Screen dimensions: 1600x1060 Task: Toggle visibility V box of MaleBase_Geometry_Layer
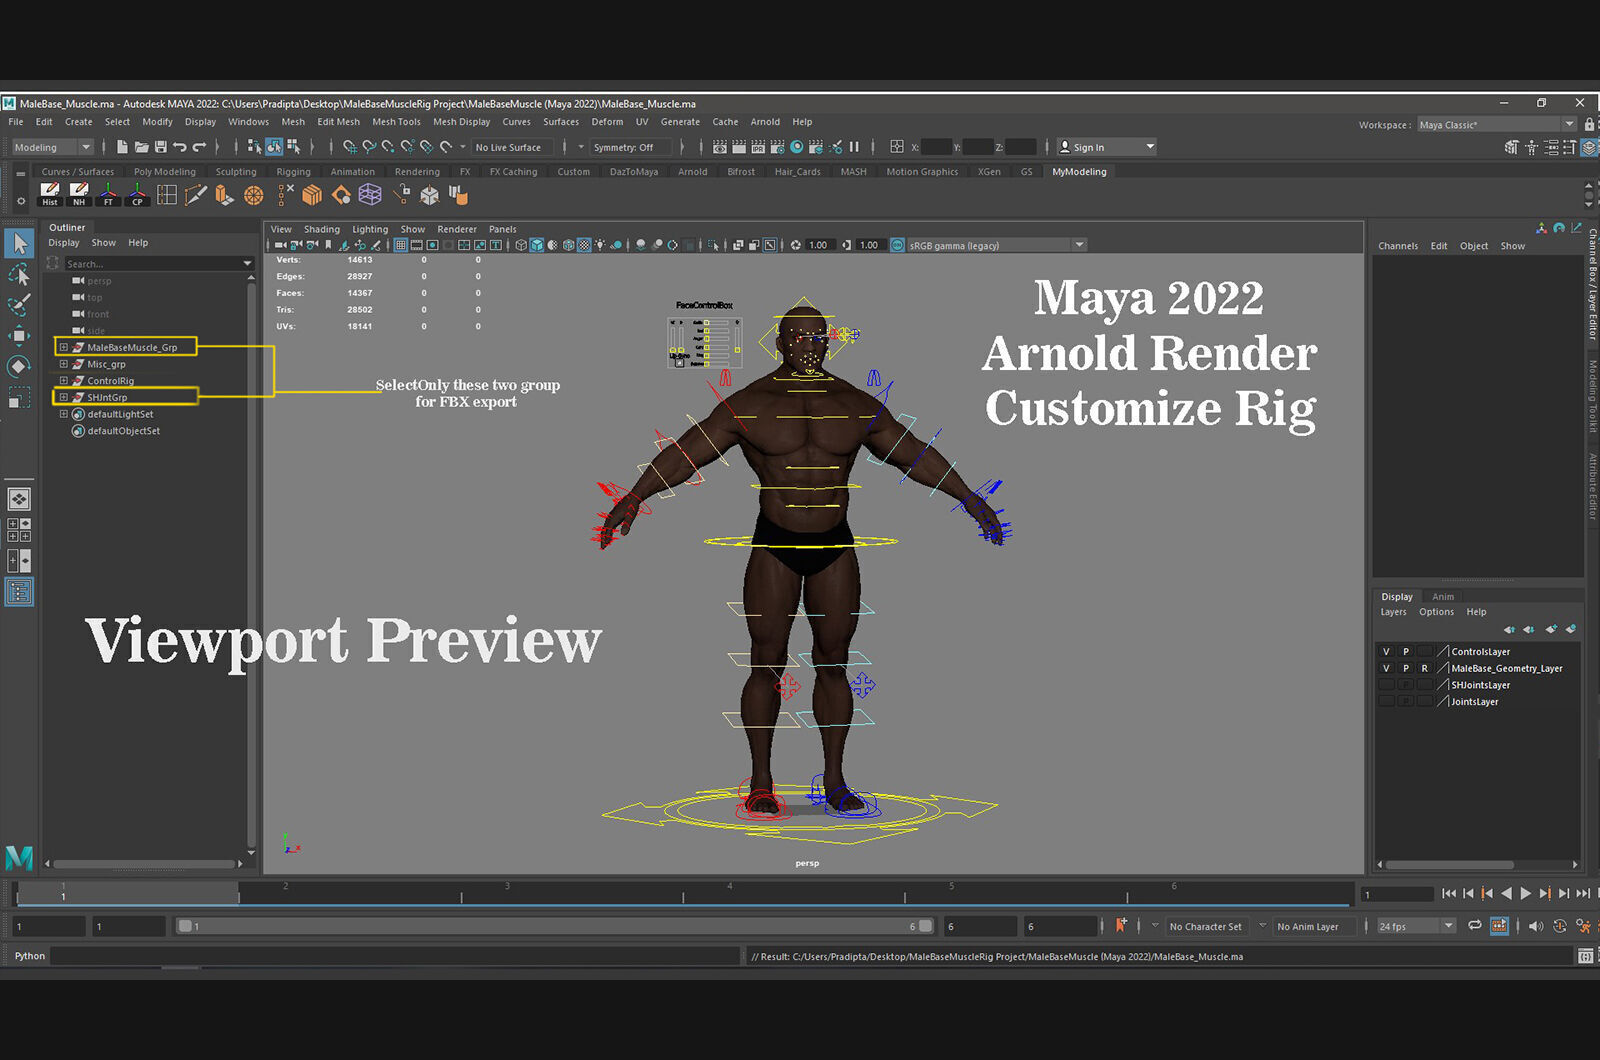(1386, 668)
